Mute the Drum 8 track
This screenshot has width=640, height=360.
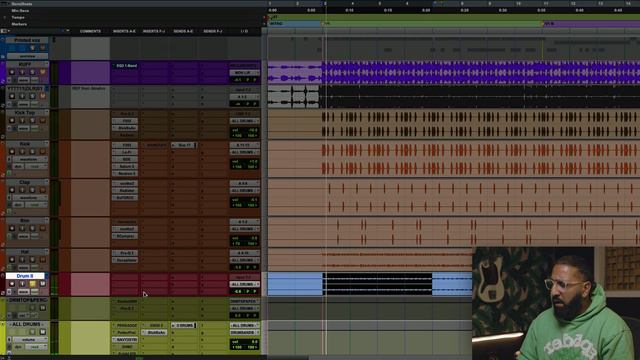pyautogui.click(x=42, y=284)
